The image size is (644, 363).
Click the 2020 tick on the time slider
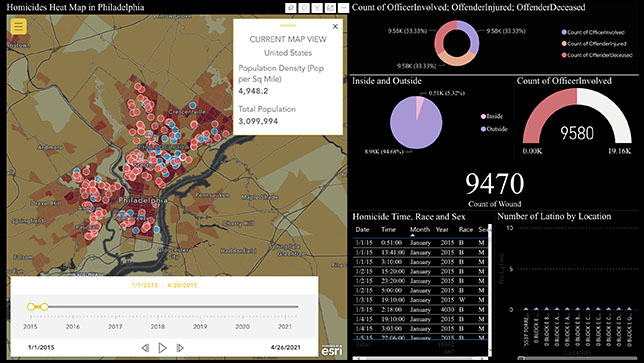tap(242, 317)
